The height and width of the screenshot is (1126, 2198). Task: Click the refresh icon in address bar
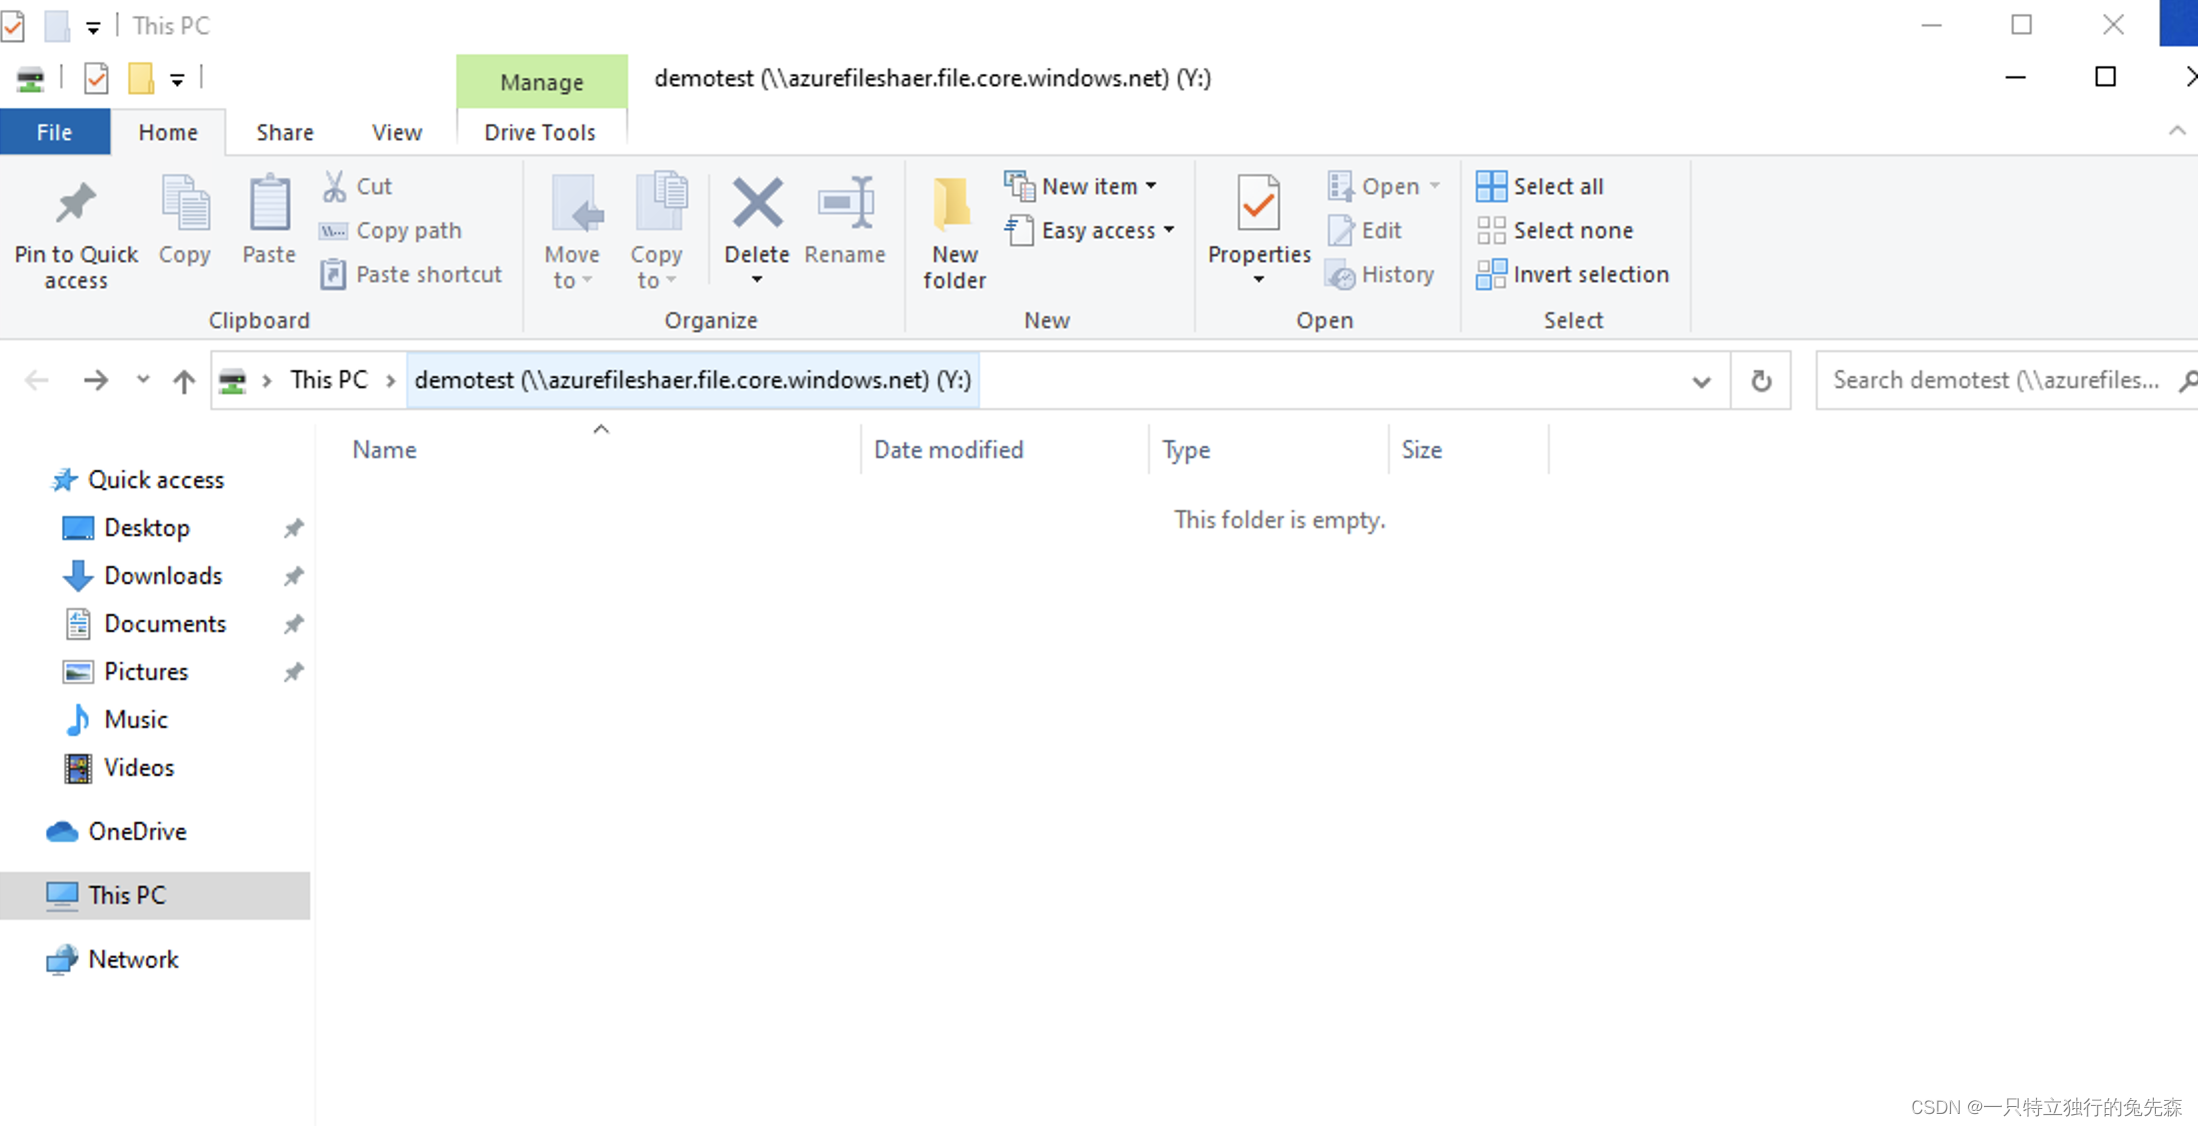click(x=1761, y=381)
